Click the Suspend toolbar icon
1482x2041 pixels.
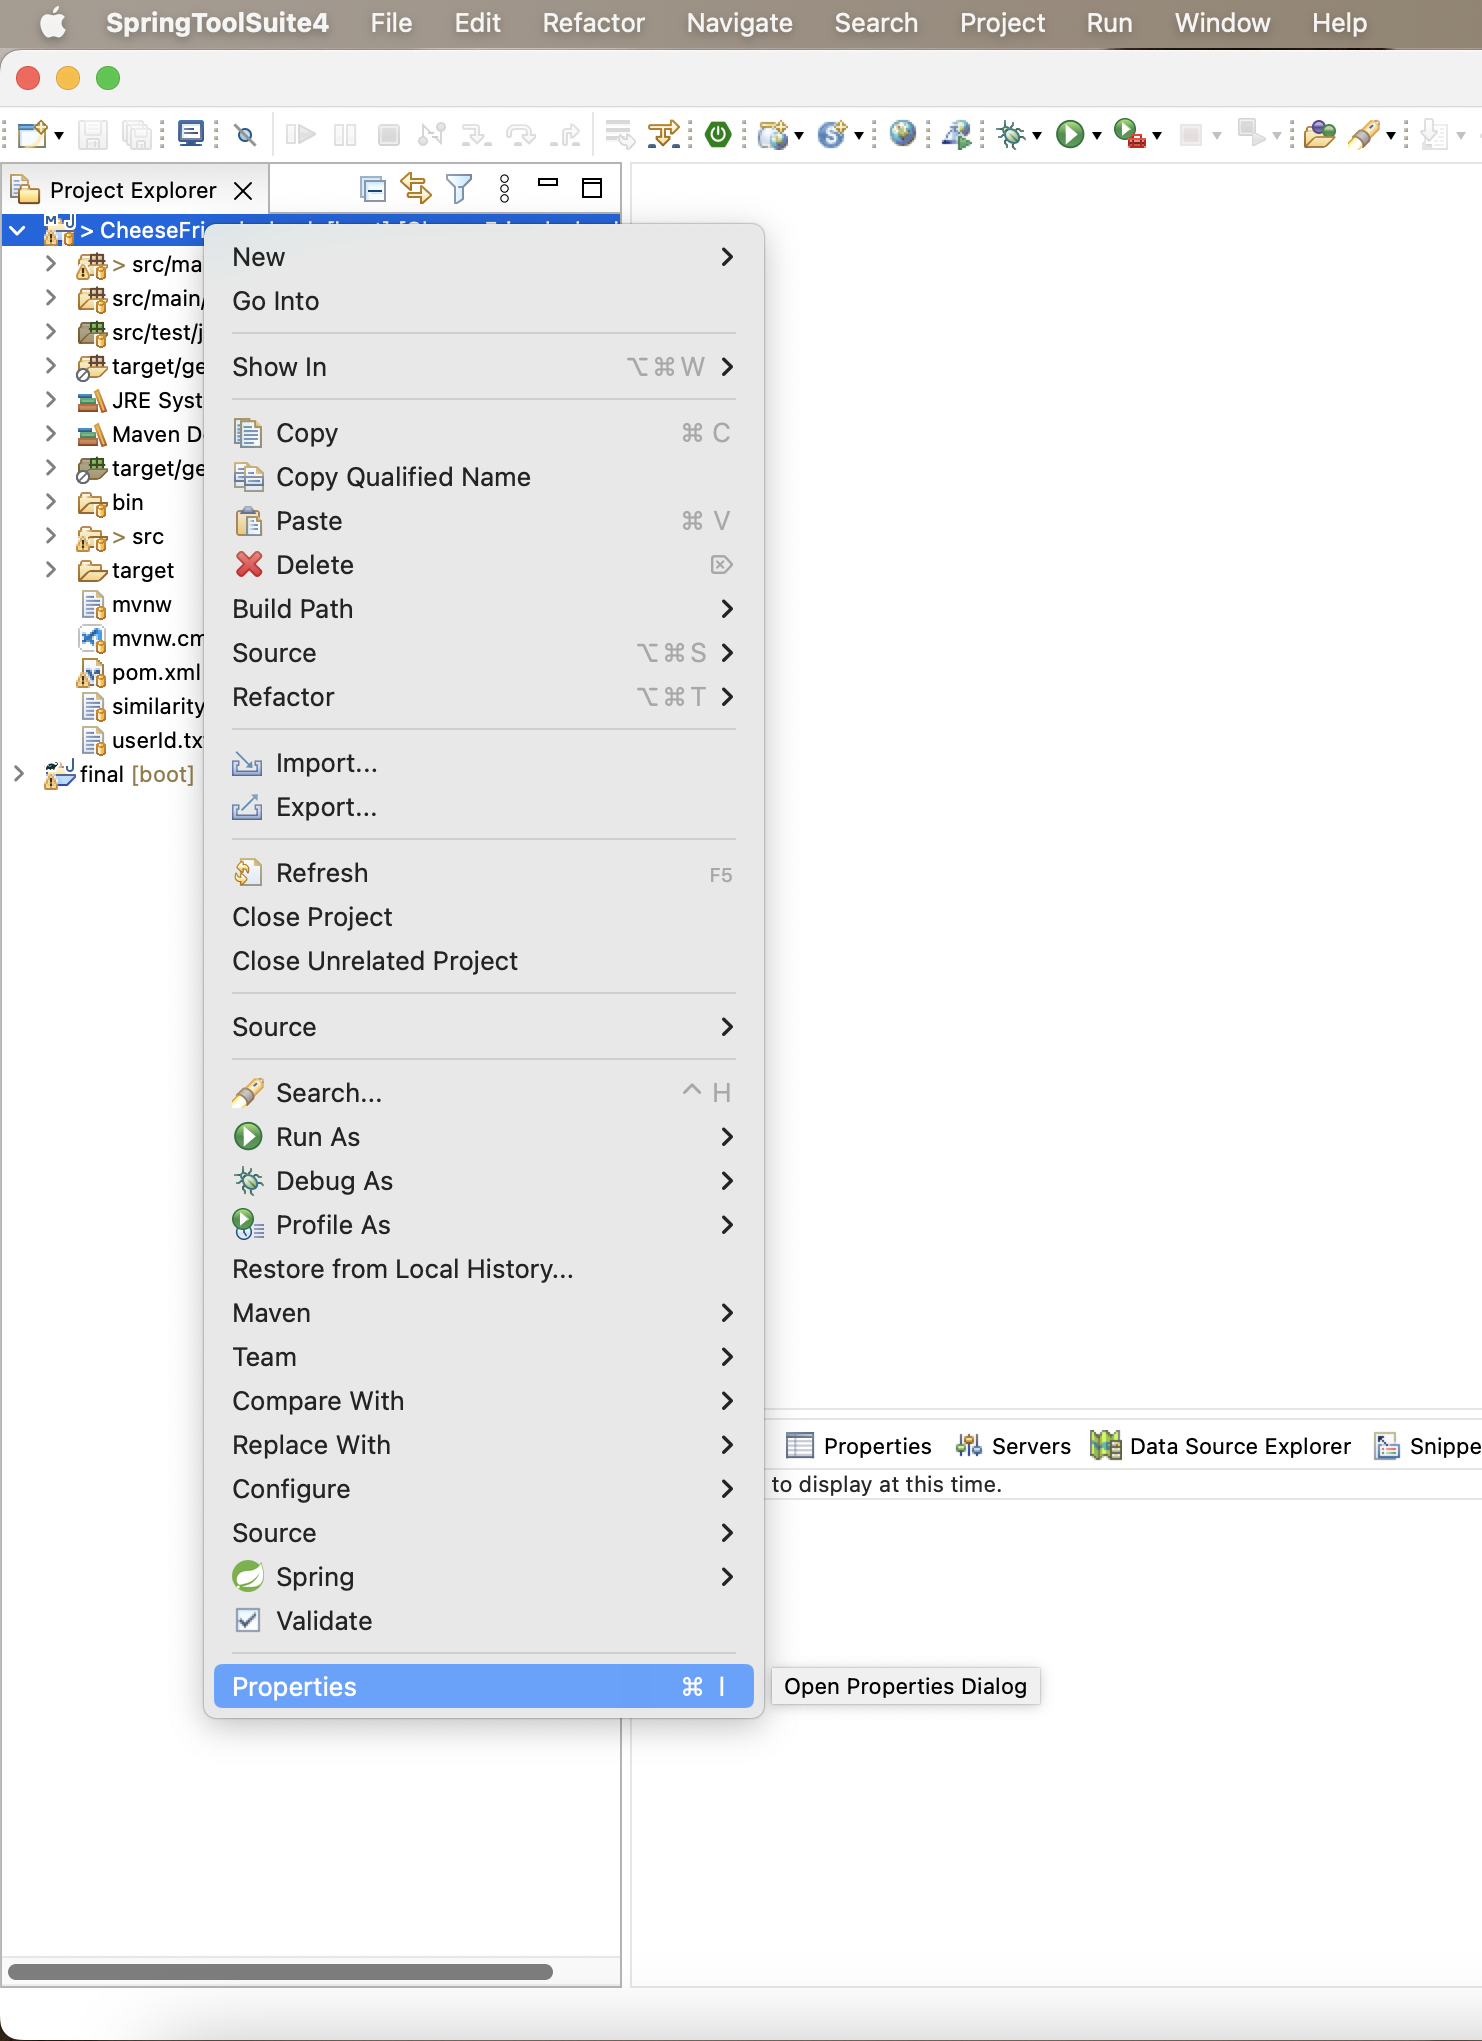pyautogui.click(x=345, y=134)
